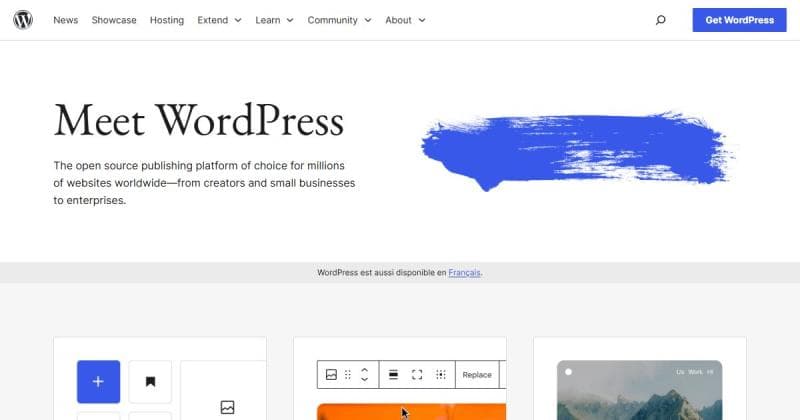Click the WordPress logo icon

pos(23,20)
